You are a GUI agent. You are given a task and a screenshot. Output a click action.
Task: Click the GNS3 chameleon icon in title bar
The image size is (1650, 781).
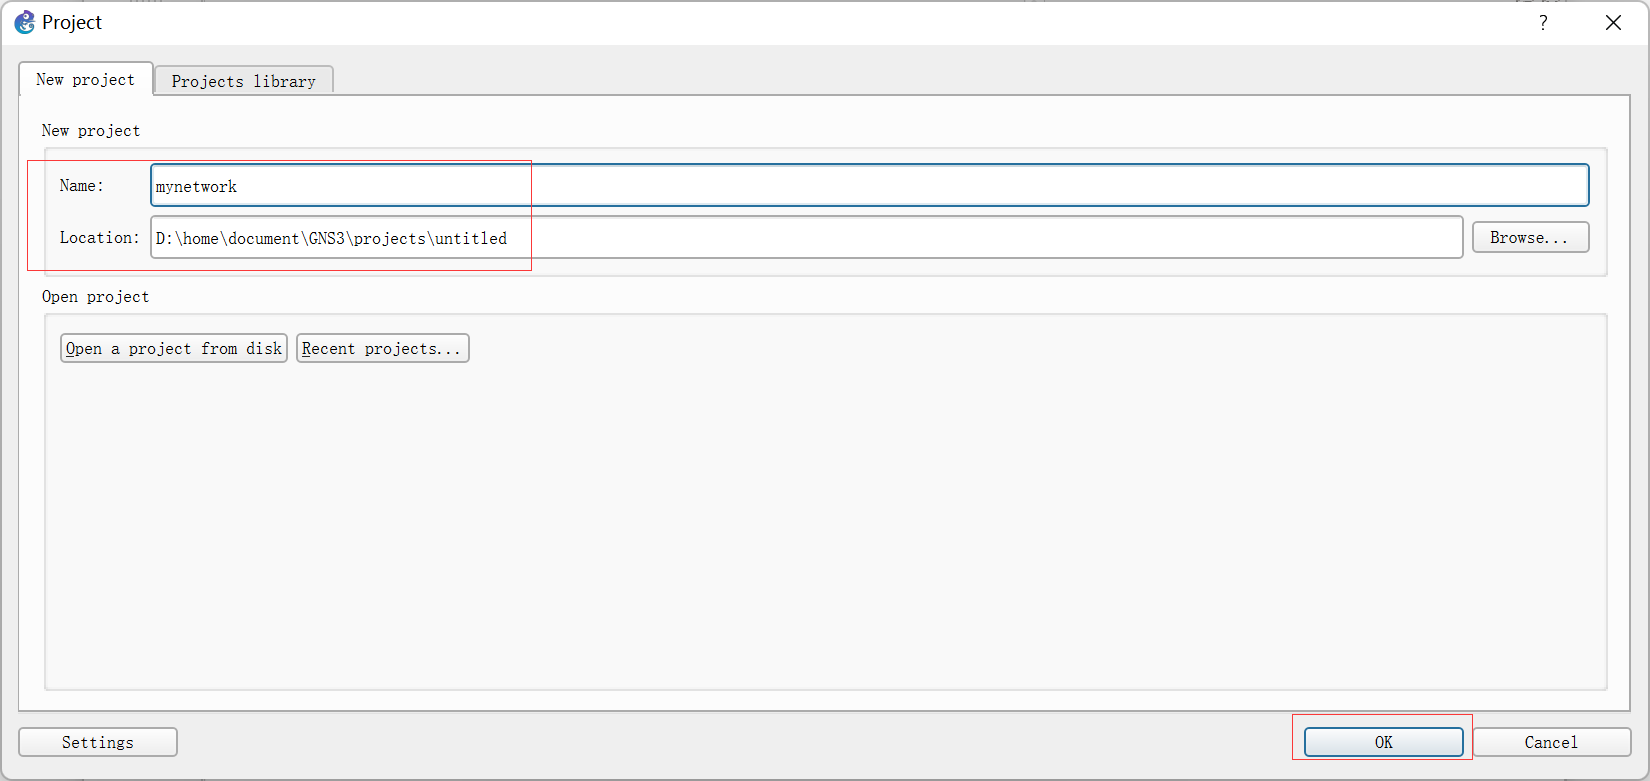tap(24, 22)
